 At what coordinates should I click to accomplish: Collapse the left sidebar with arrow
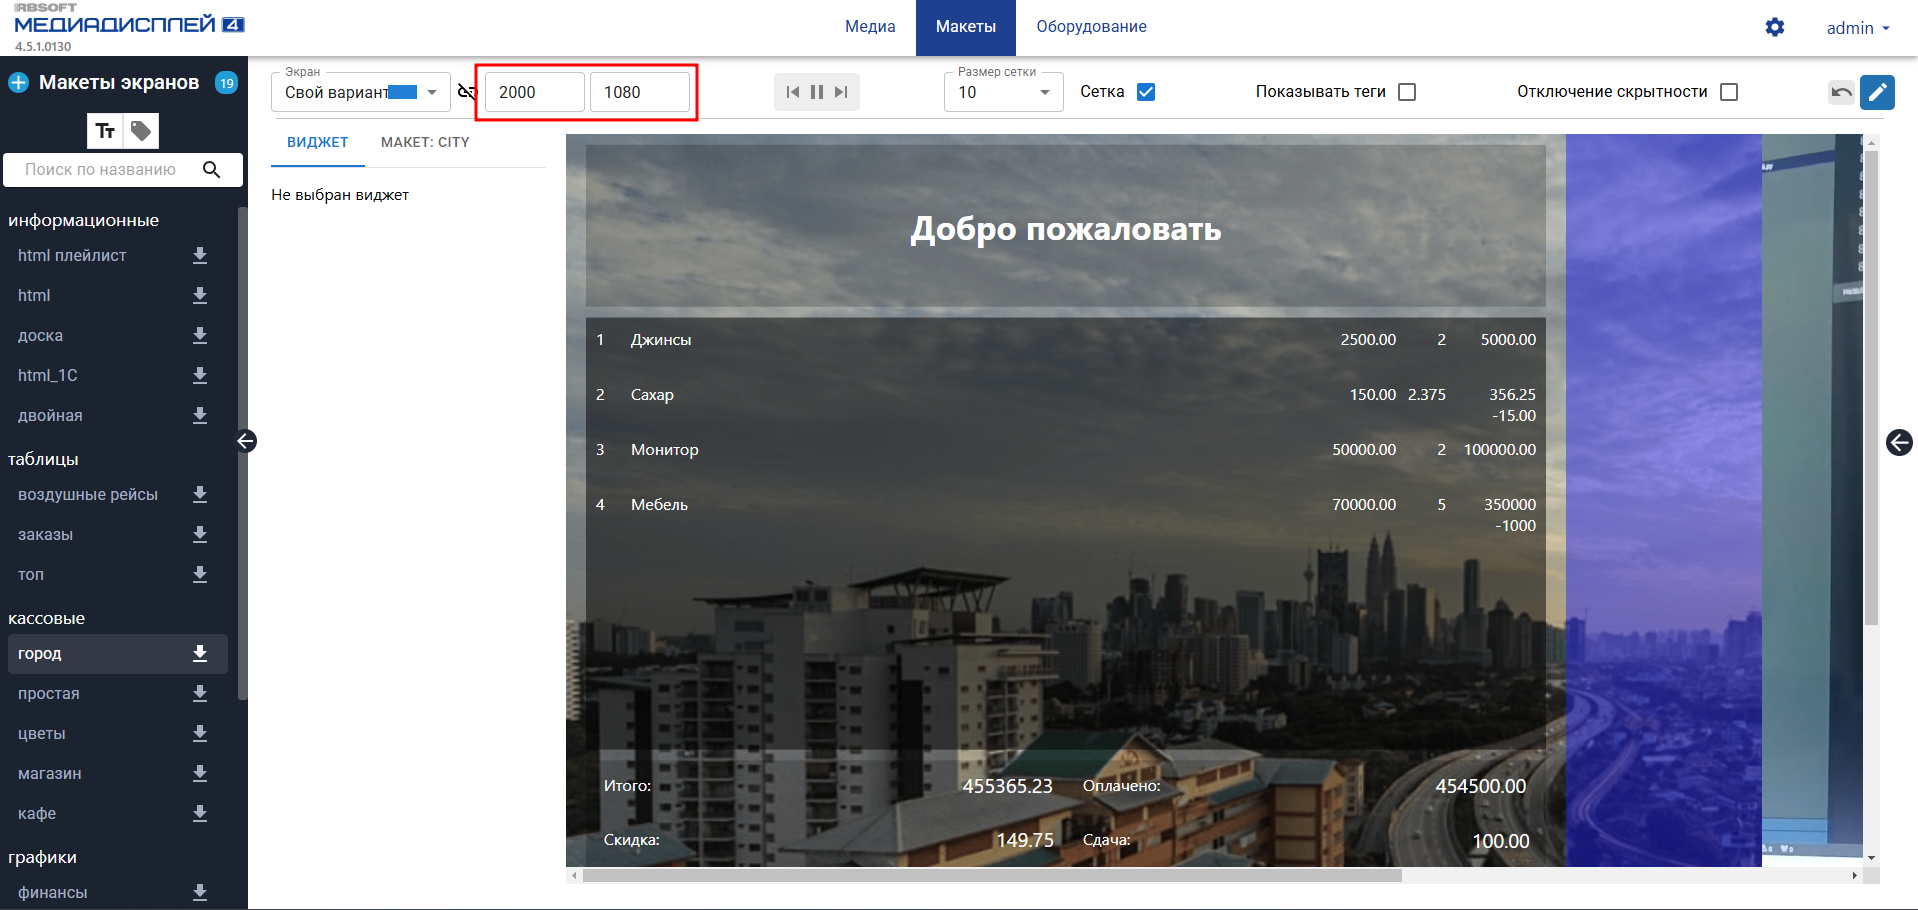coord(246,441)
